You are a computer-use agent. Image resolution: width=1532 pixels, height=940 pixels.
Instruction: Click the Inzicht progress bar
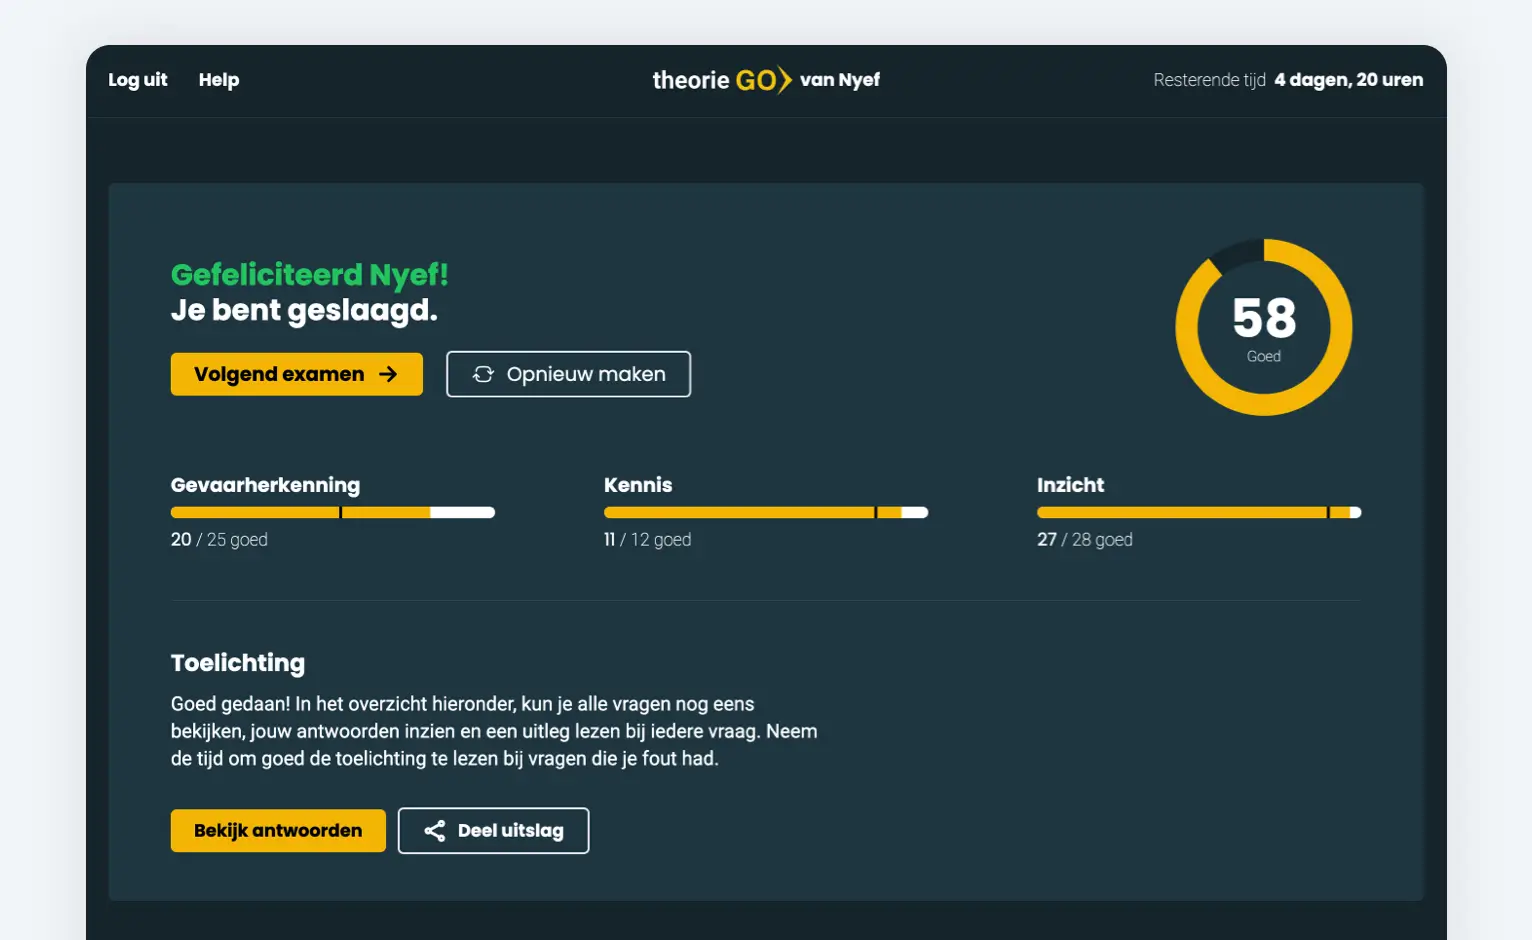1198,513
